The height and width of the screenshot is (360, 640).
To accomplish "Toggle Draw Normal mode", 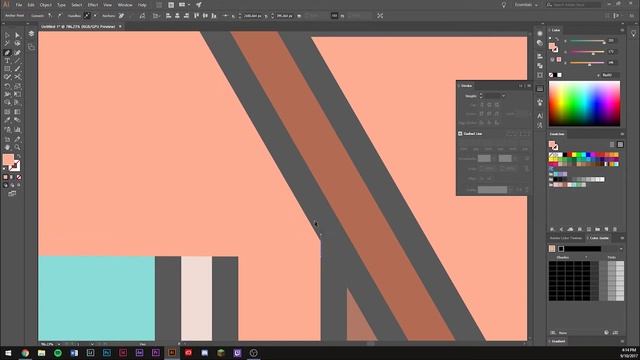I will click(x=6, y=185).
